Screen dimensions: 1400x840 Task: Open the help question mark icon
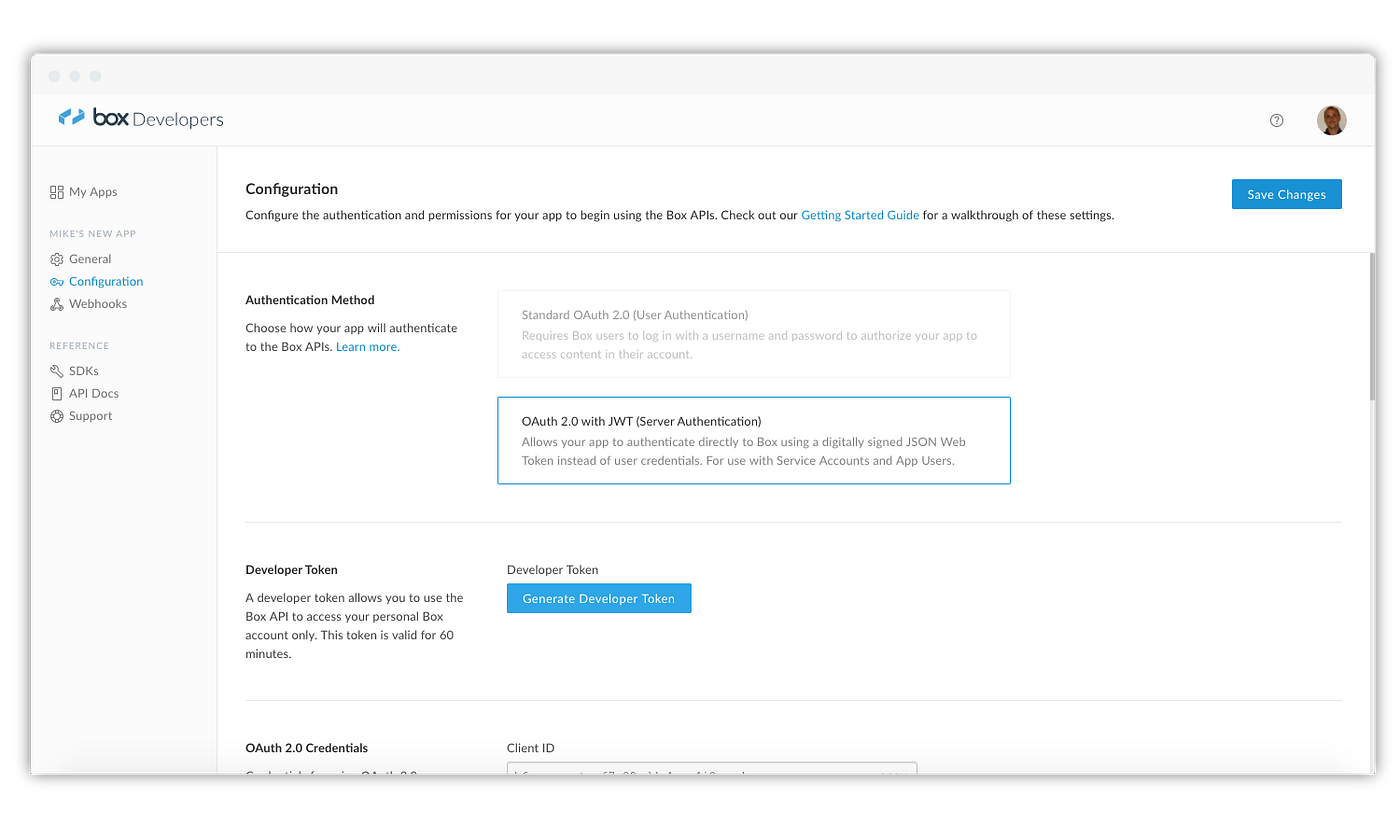1276,120
